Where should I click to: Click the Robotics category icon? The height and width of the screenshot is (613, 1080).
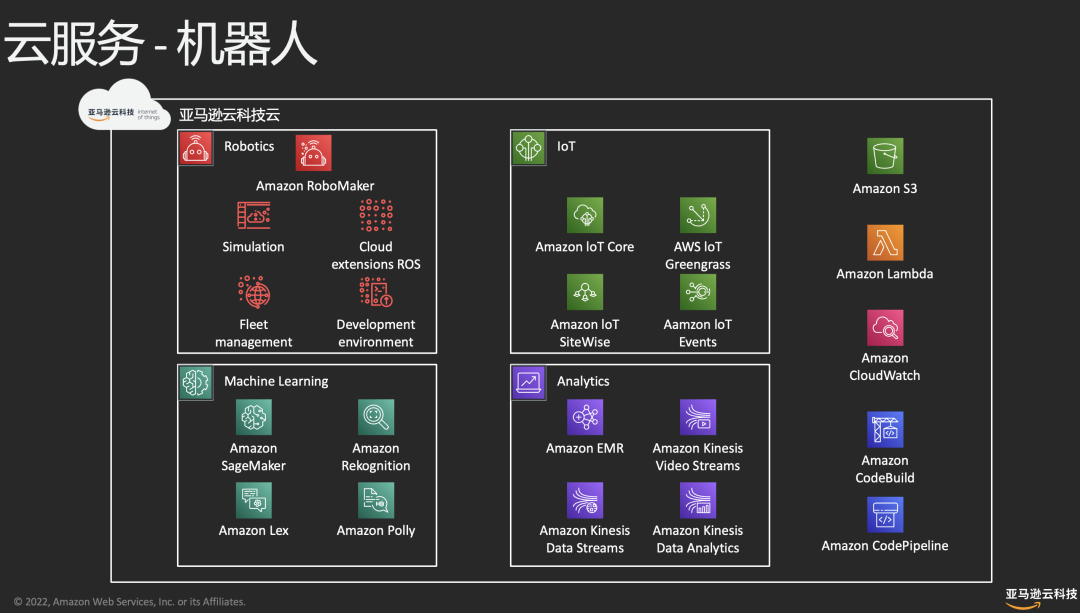click(196, 148)
